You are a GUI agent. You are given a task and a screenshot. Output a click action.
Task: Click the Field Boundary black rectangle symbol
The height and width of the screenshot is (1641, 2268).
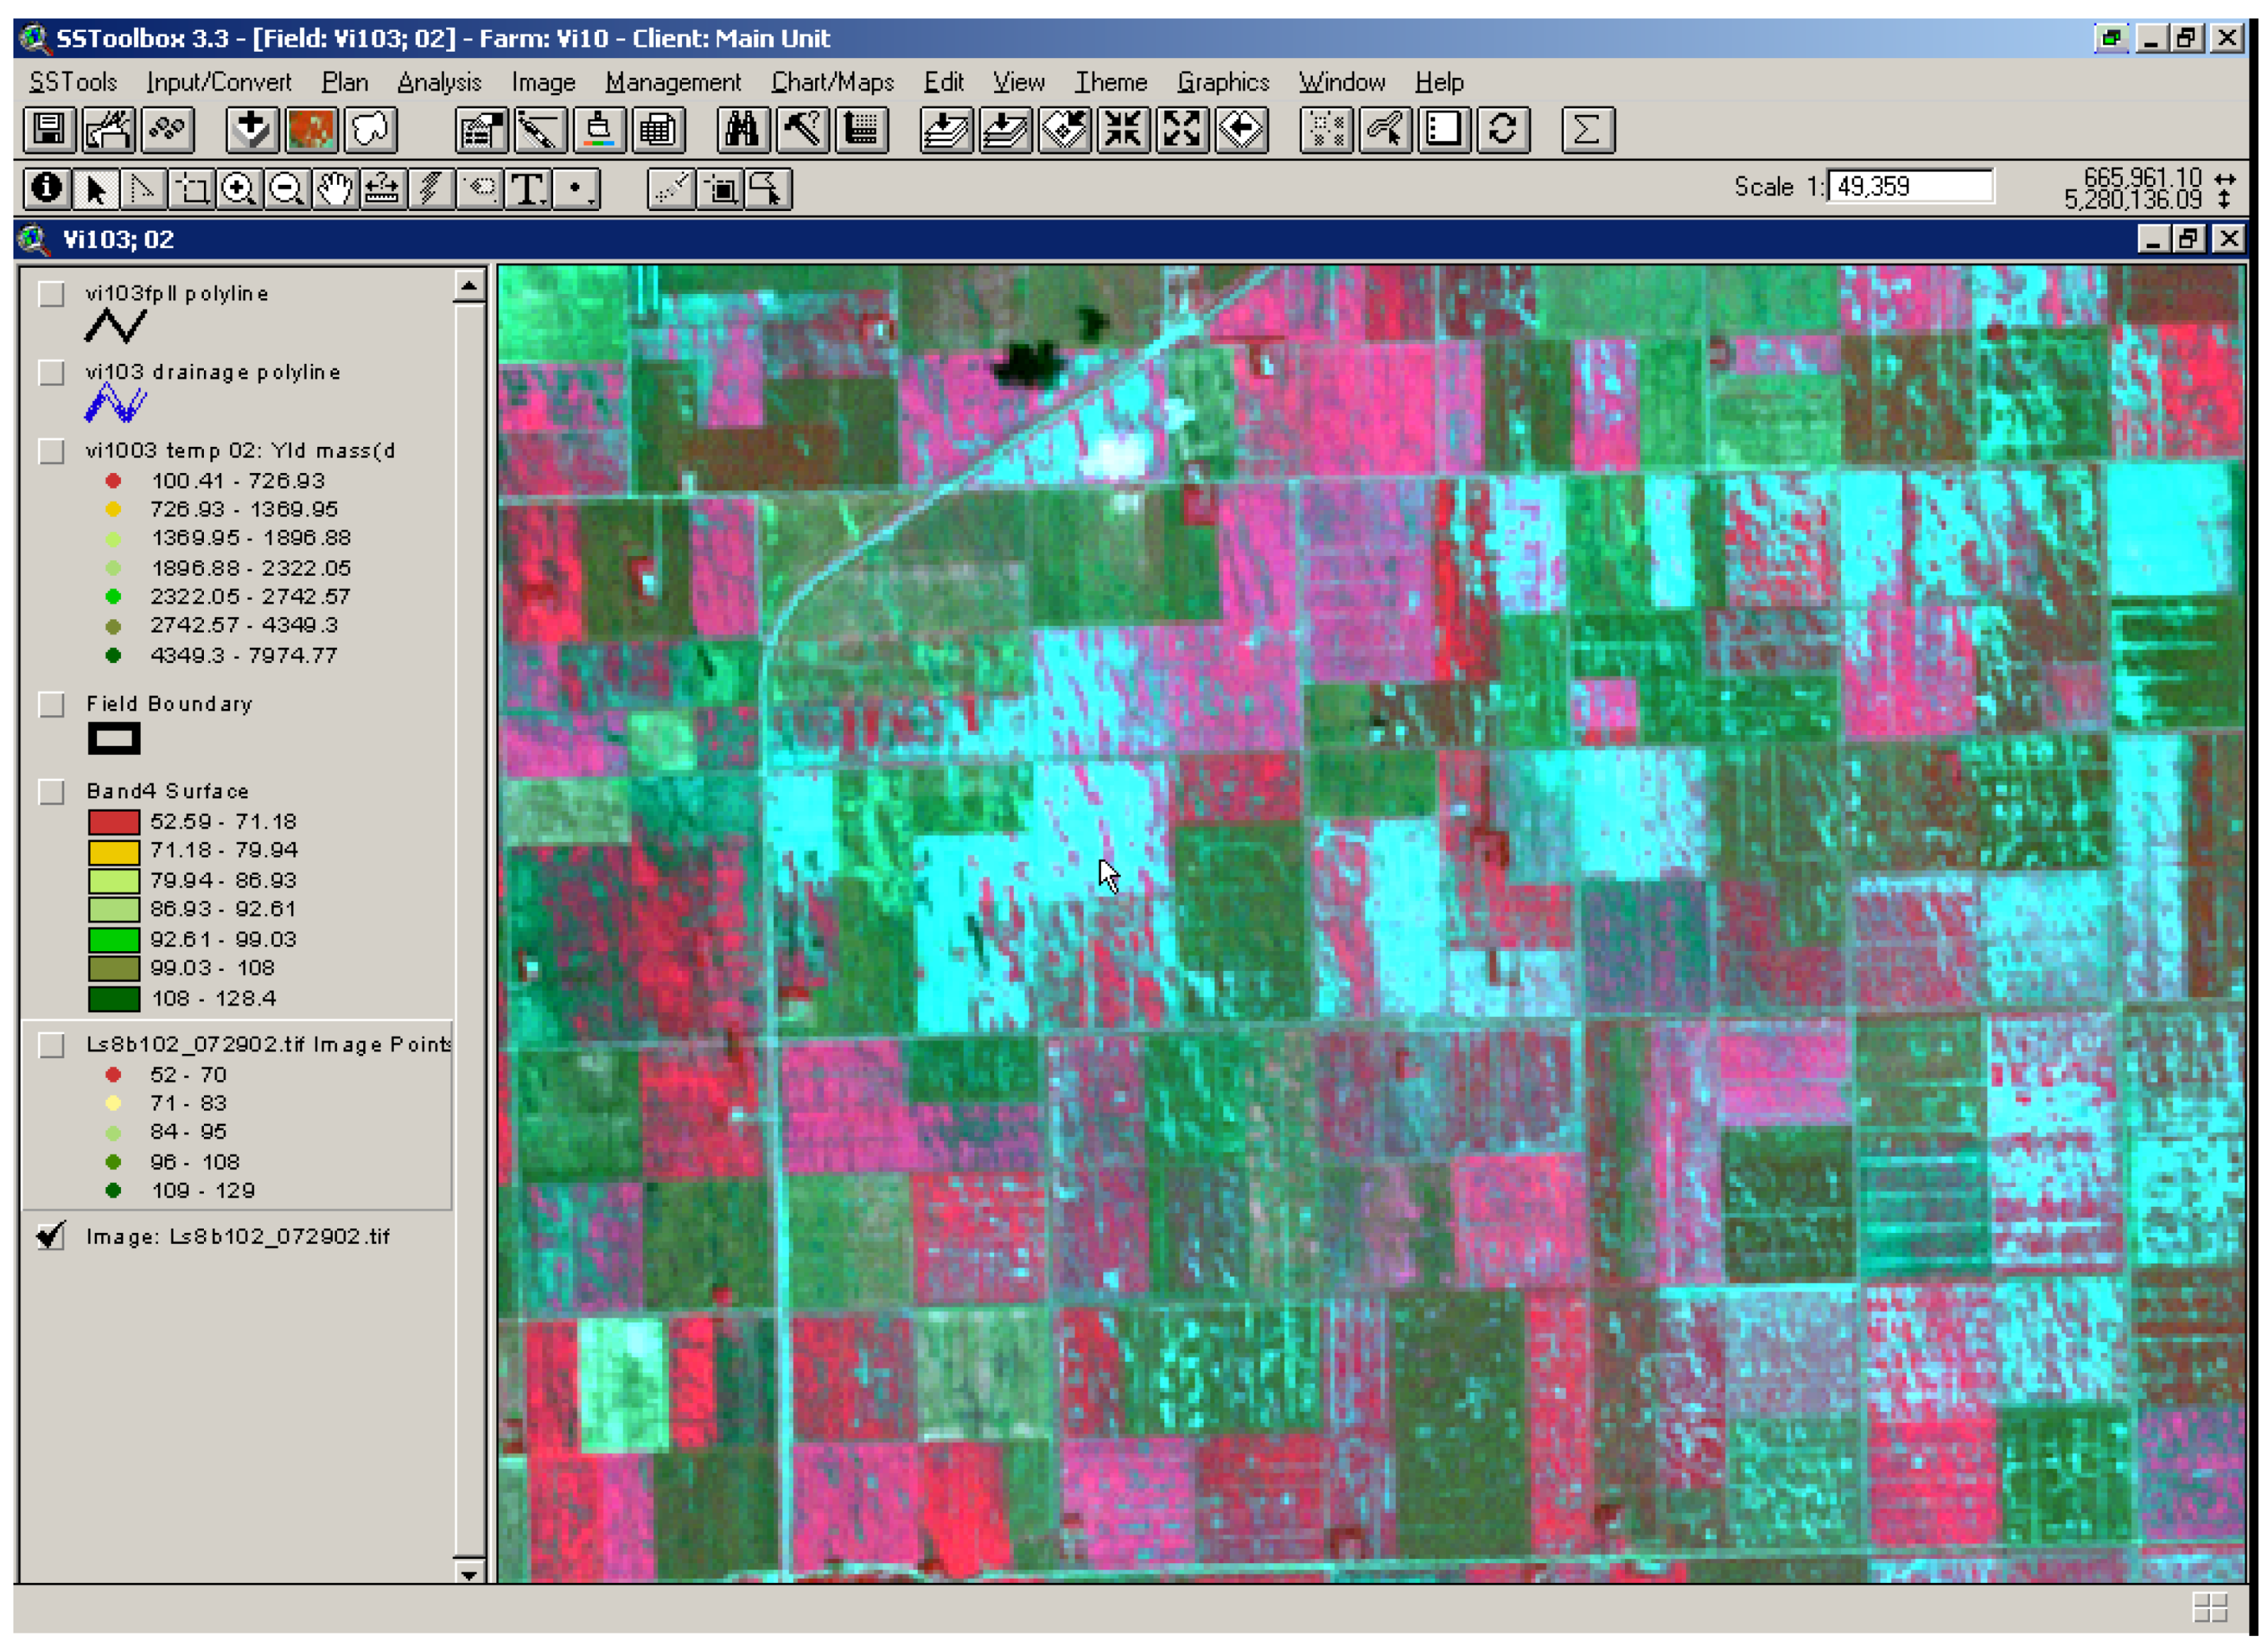[114, 739]
